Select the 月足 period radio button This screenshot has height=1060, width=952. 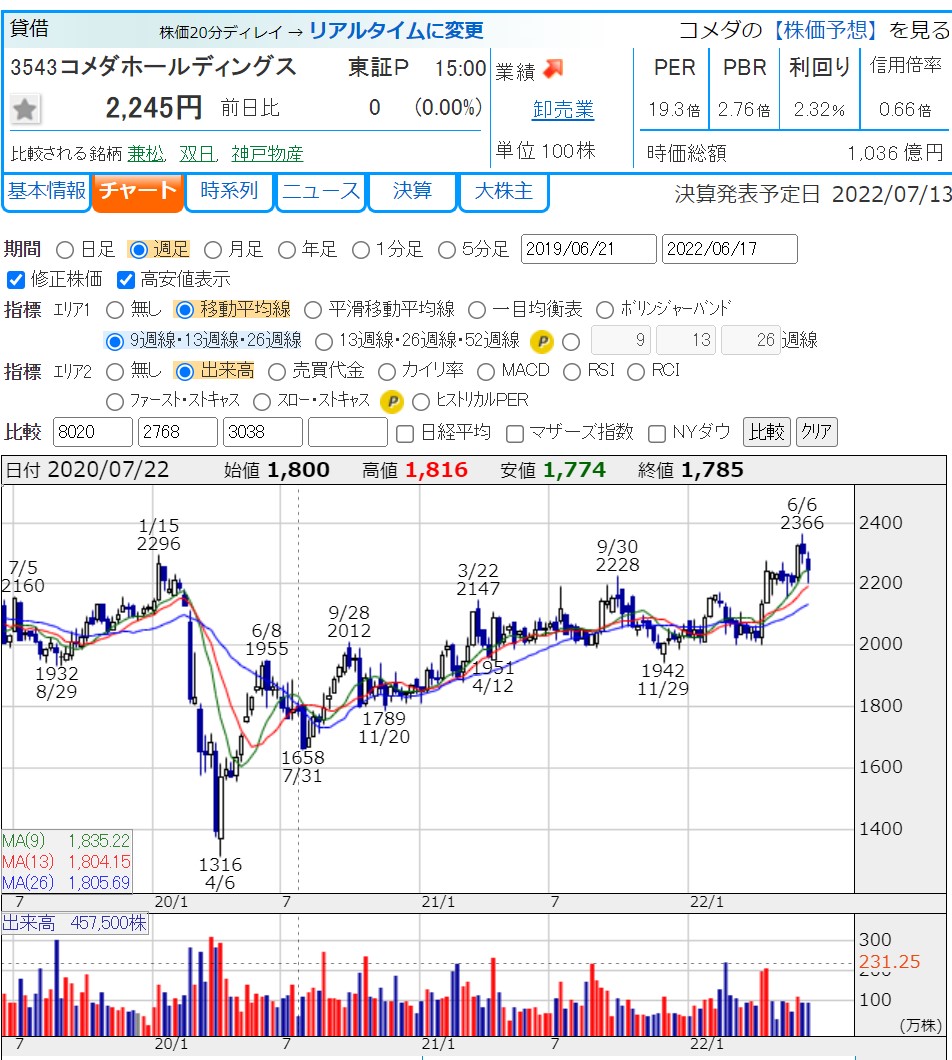pos(213,250)
